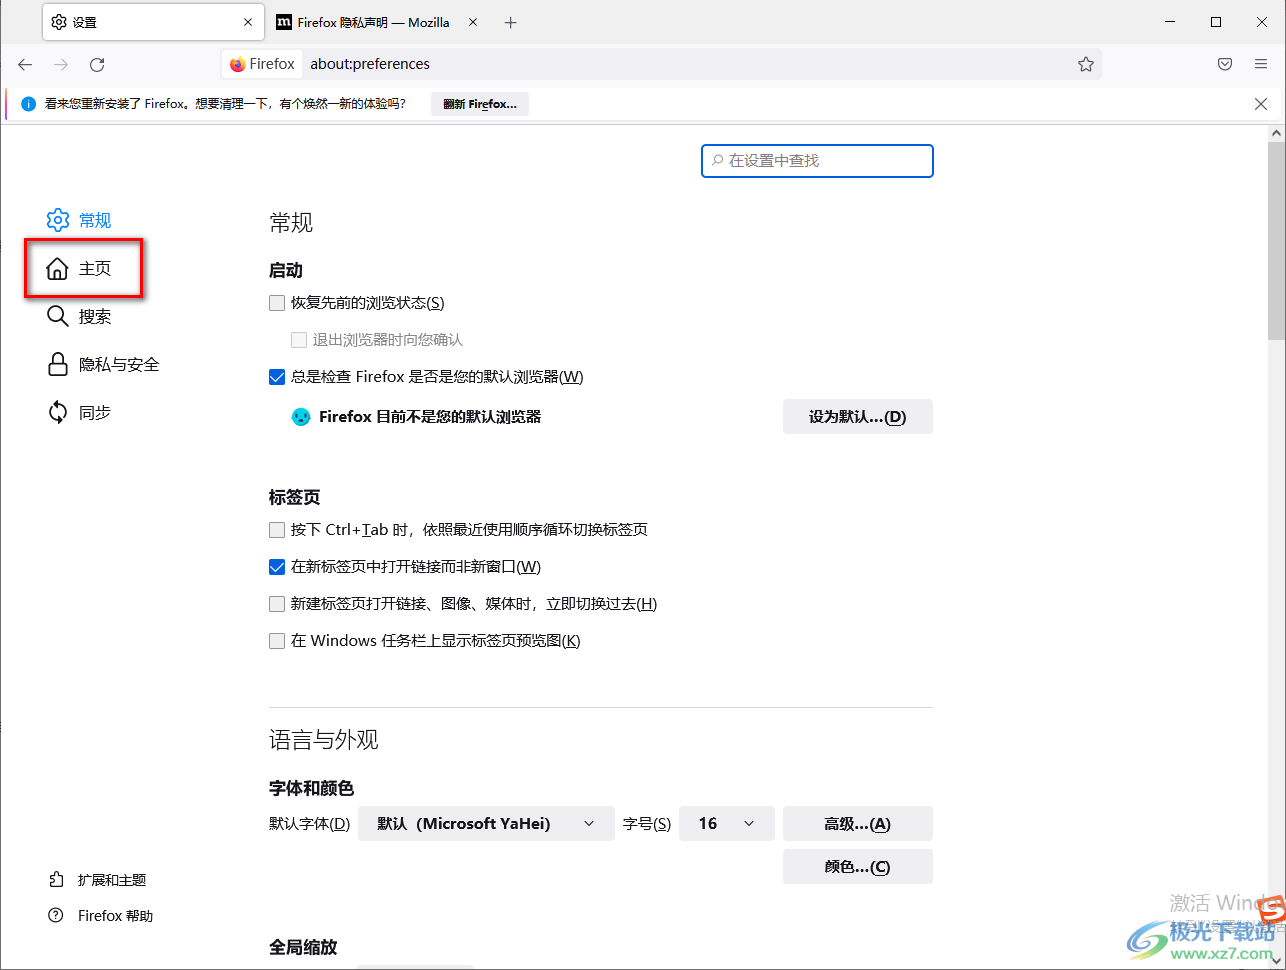
Task: Expand the 字号 16 dropdown
Action: point(727,824)
